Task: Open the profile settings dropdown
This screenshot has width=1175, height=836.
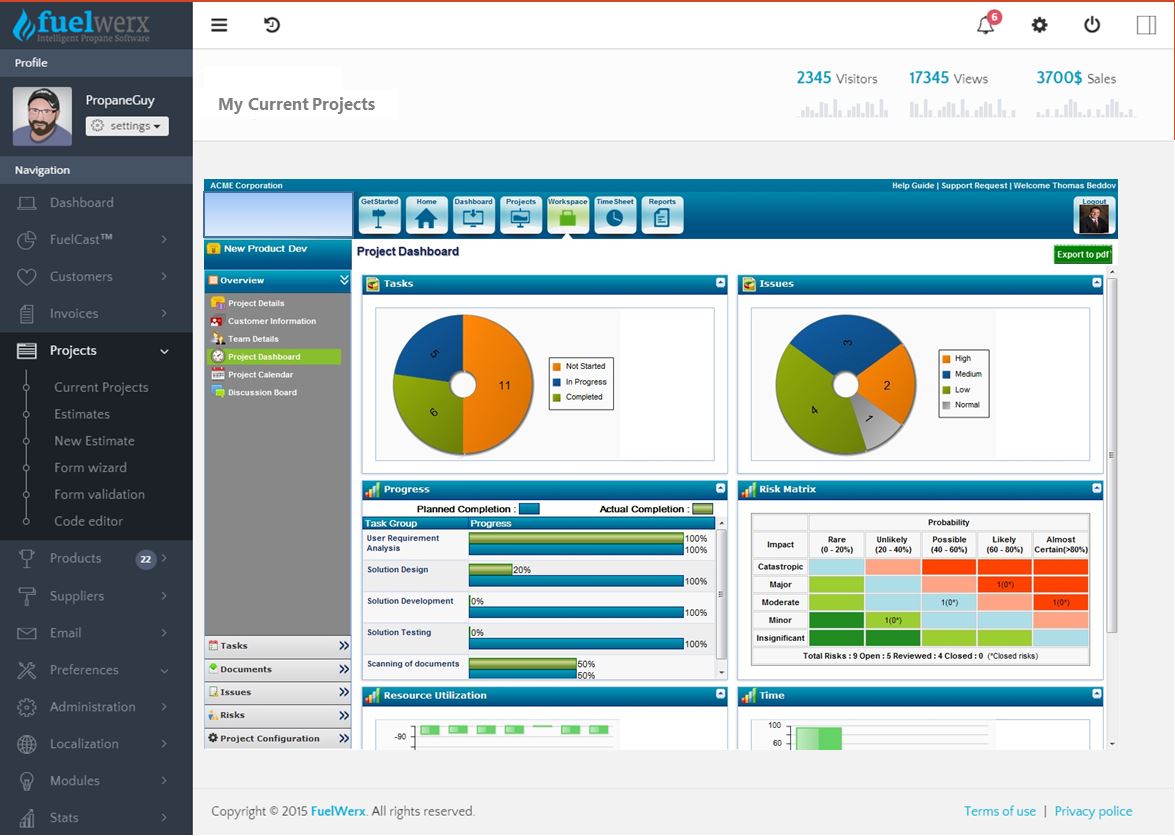Action: click(127, 126)
